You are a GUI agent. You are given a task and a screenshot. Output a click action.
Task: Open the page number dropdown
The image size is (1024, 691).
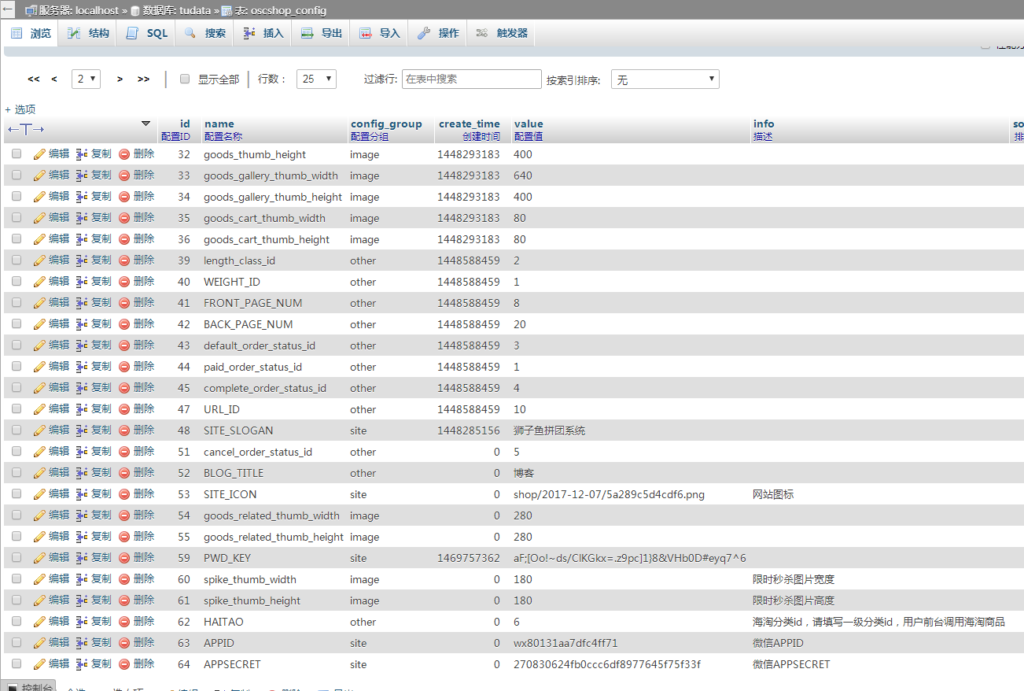click(87, 79)
